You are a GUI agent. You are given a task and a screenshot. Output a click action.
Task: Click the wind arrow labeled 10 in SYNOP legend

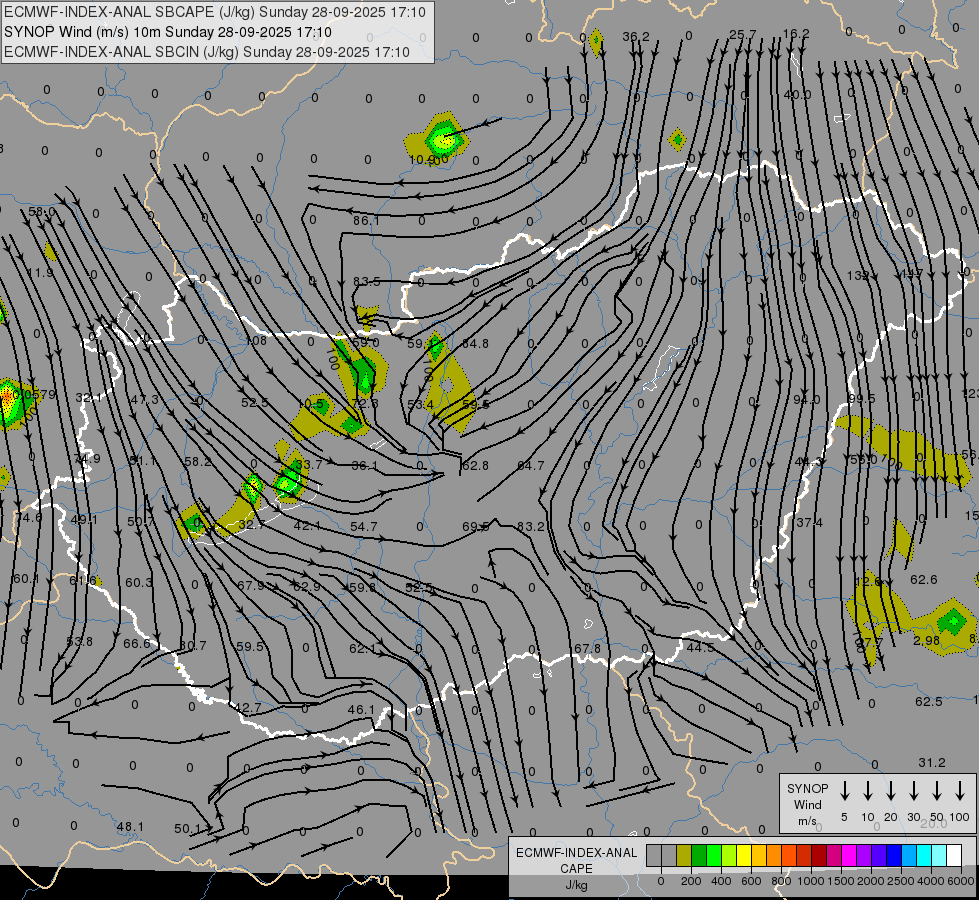click(868, 791)
